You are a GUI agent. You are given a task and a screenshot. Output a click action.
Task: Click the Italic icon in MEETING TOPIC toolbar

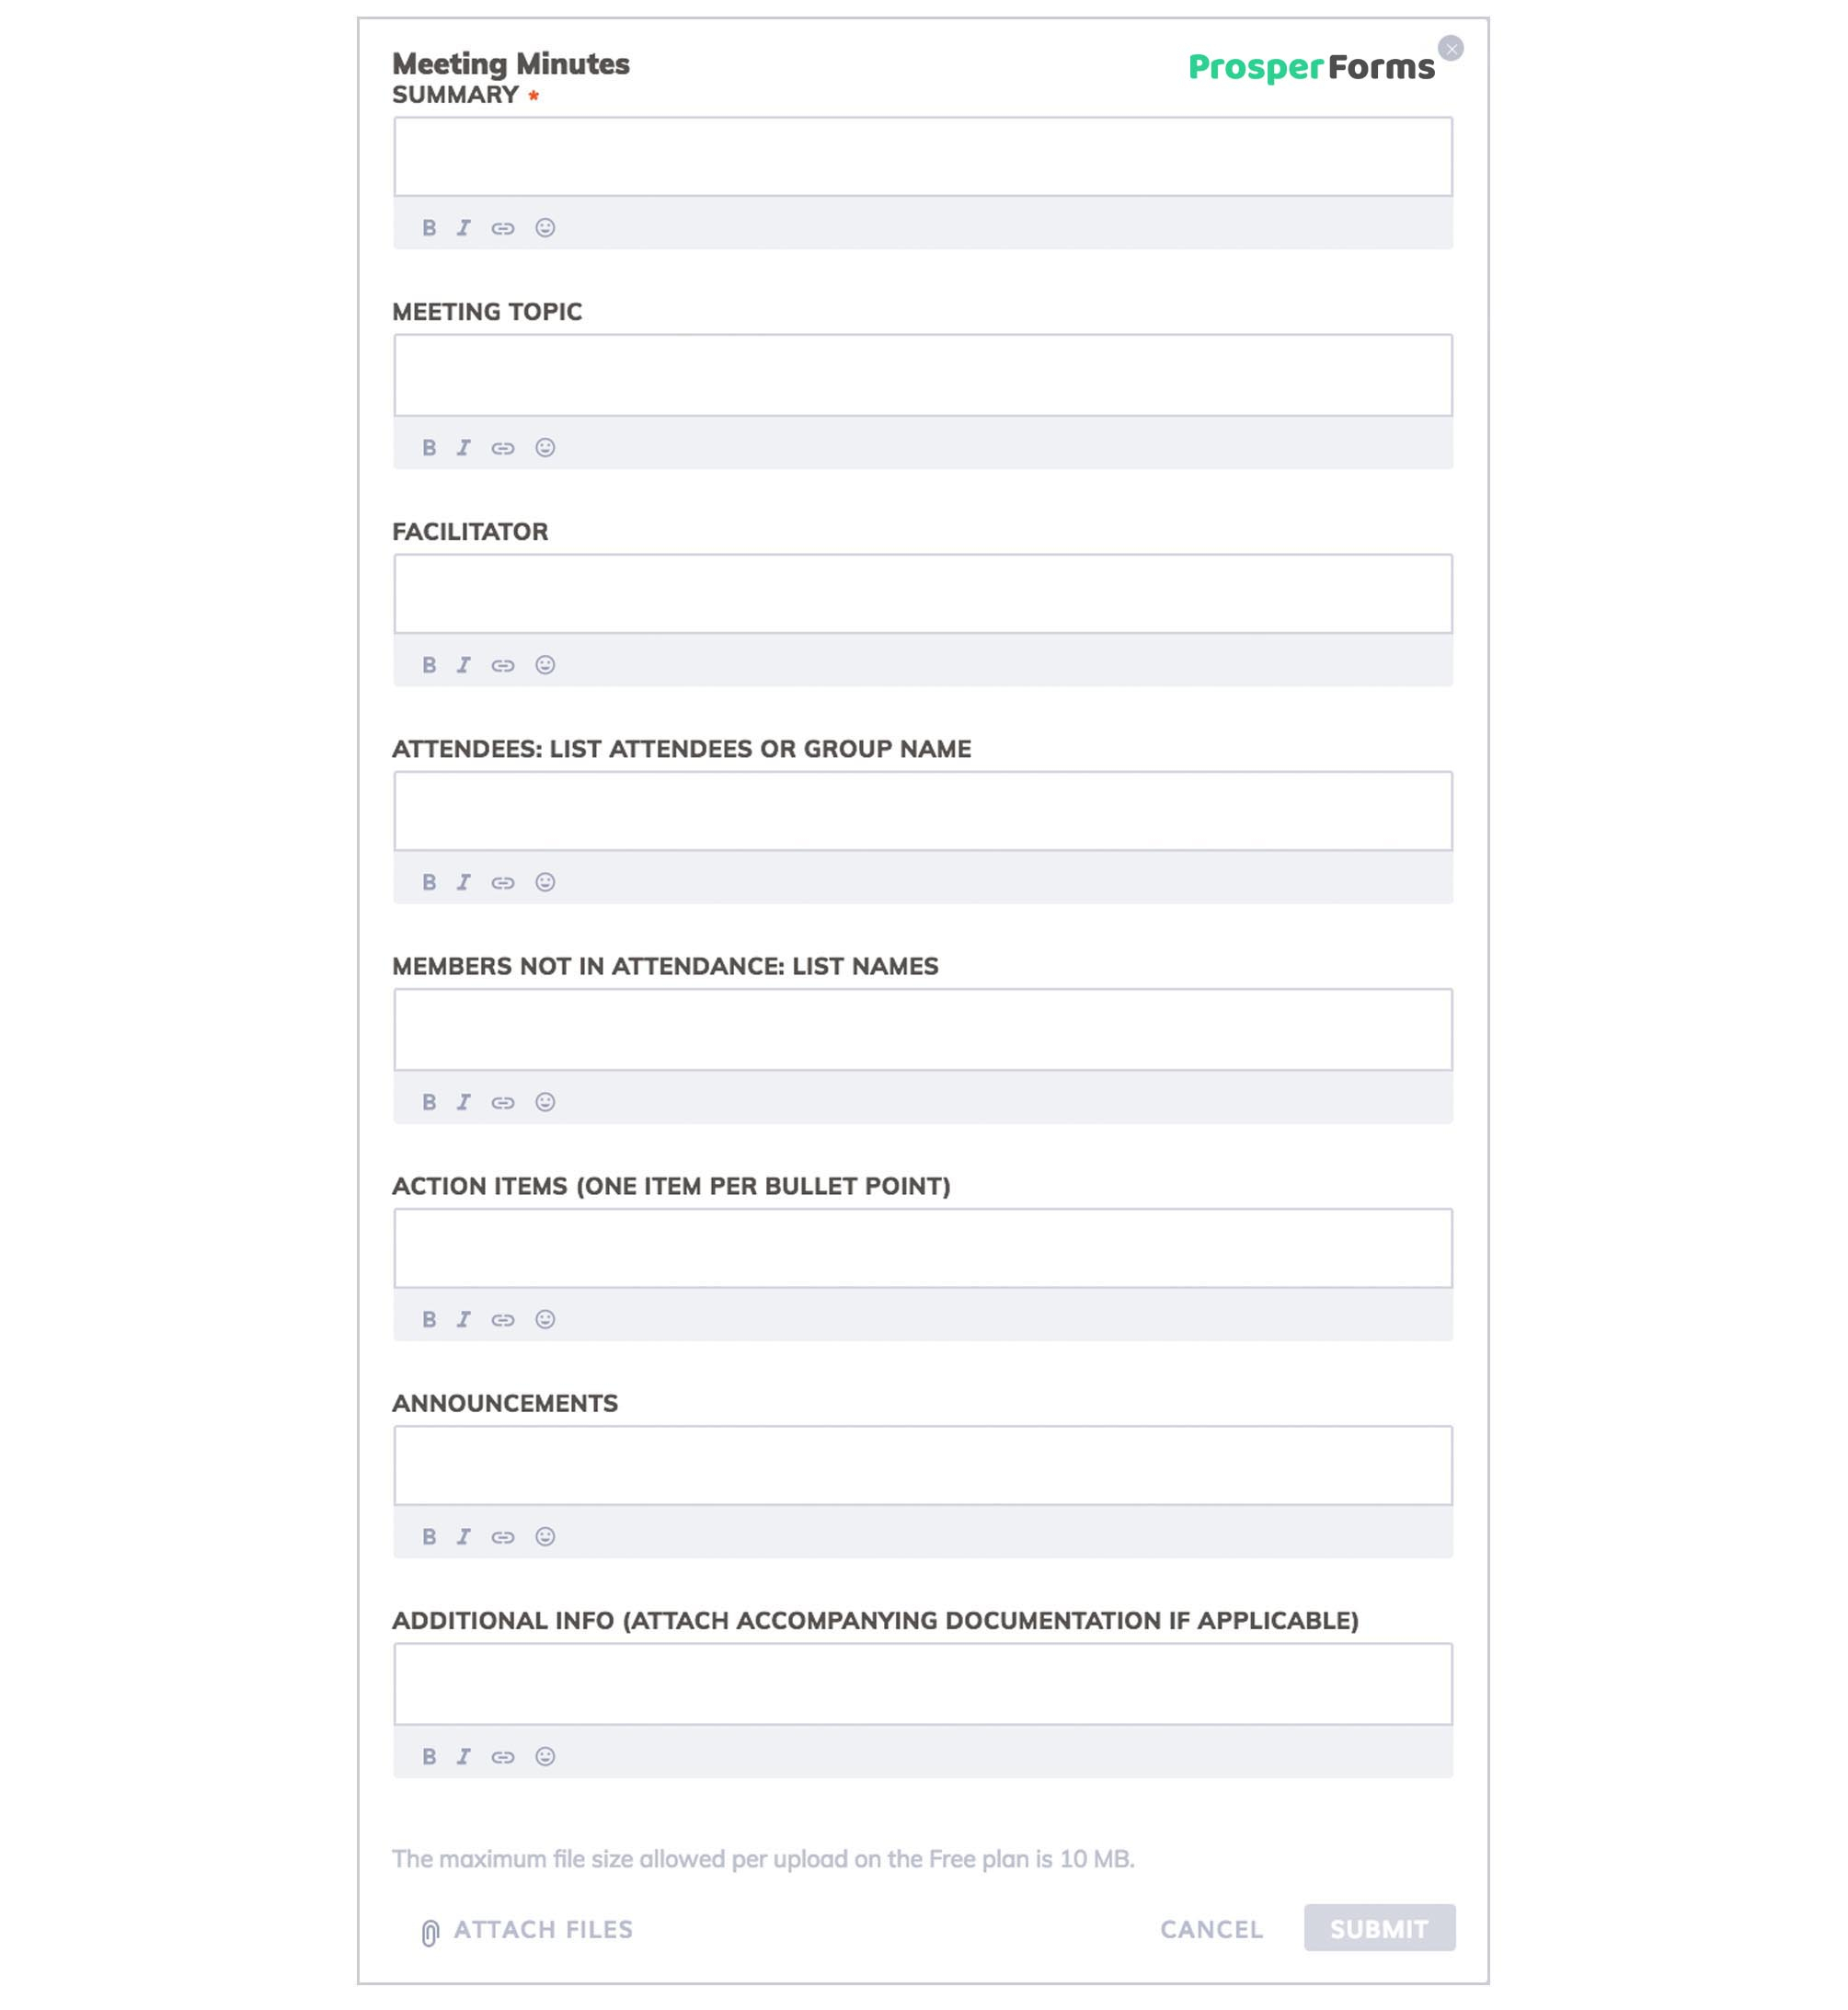(464, 446)
